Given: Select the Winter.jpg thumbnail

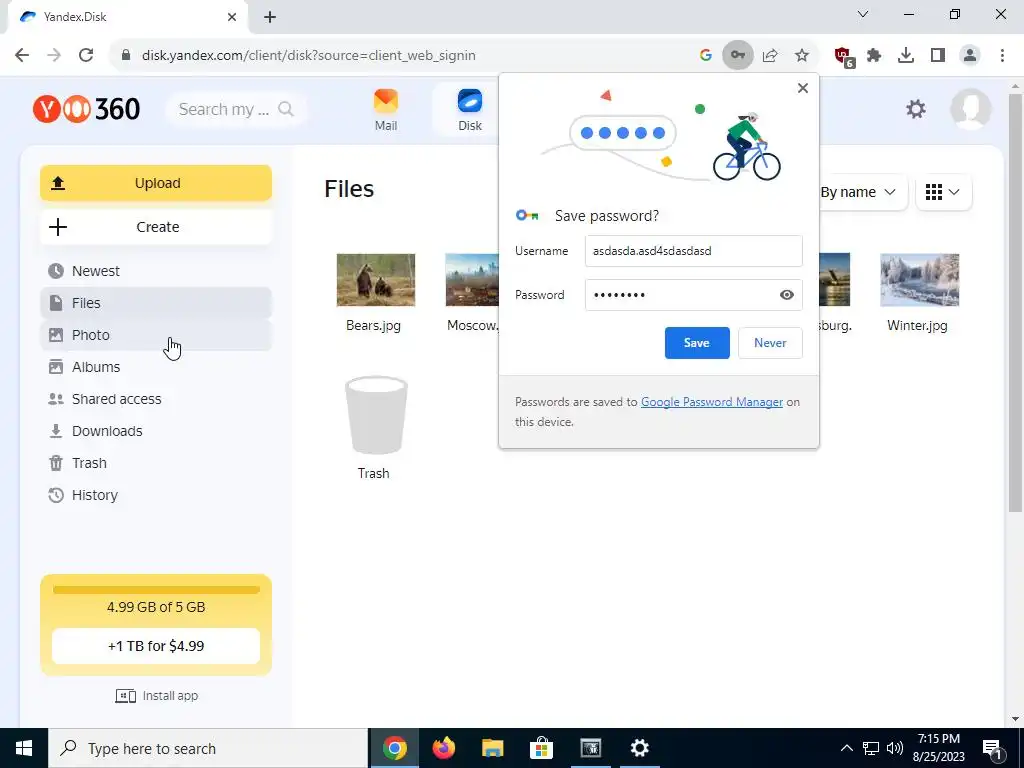Looking at the screenshot, I should (920, 280).
